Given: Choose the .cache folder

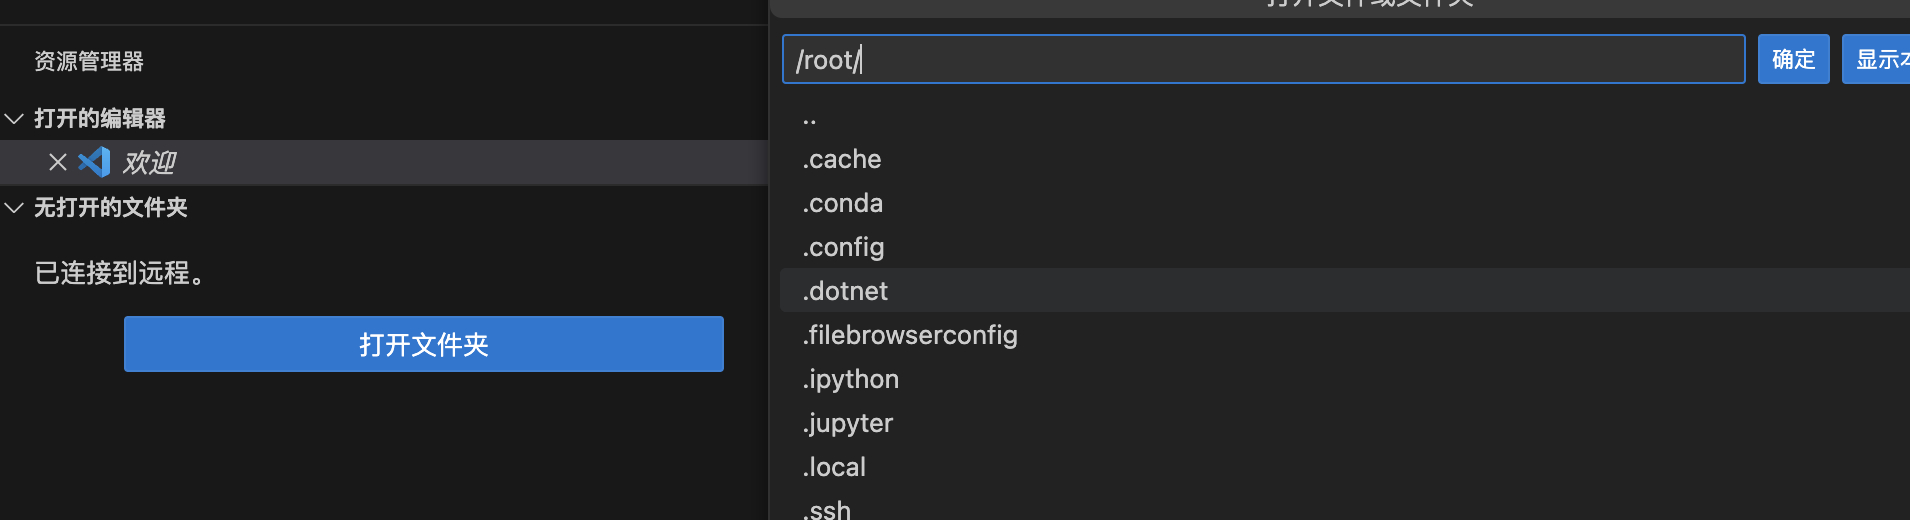Looking at the screenshot, I should 842,160.
